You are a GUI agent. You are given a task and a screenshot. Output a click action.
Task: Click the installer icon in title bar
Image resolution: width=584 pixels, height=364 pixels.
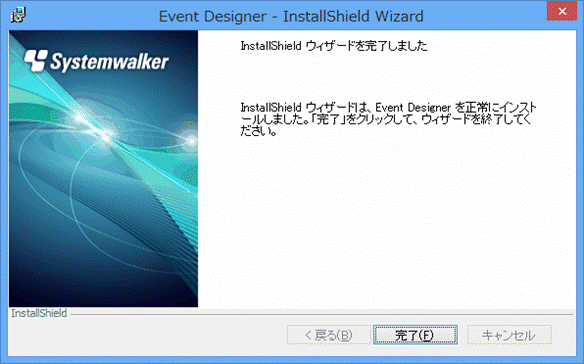click(x=18, y=15)
